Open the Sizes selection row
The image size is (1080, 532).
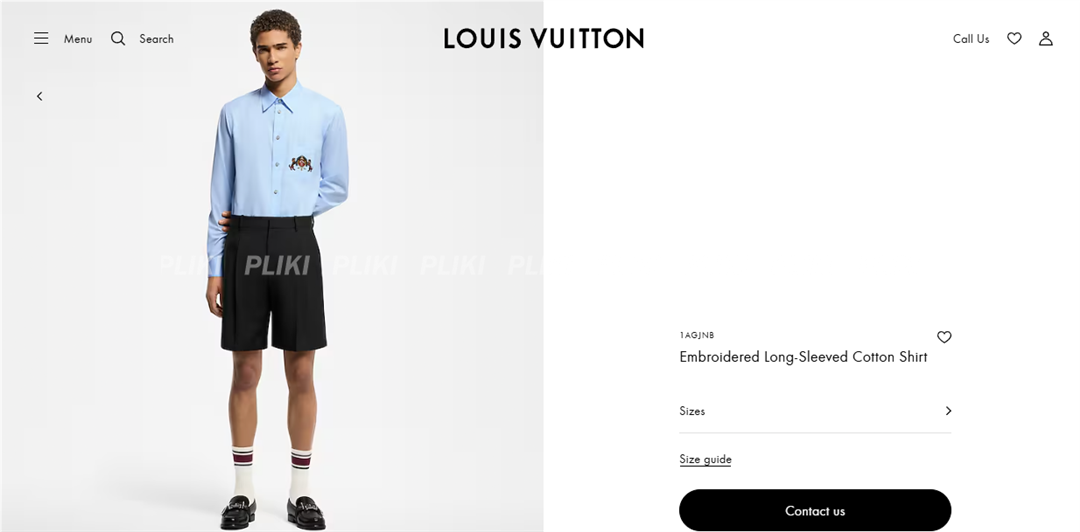click(815, 411)
